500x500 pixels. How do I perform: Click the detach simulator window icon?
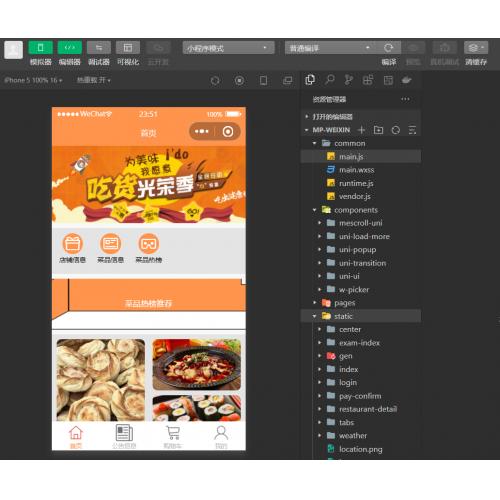coord(287,80)
